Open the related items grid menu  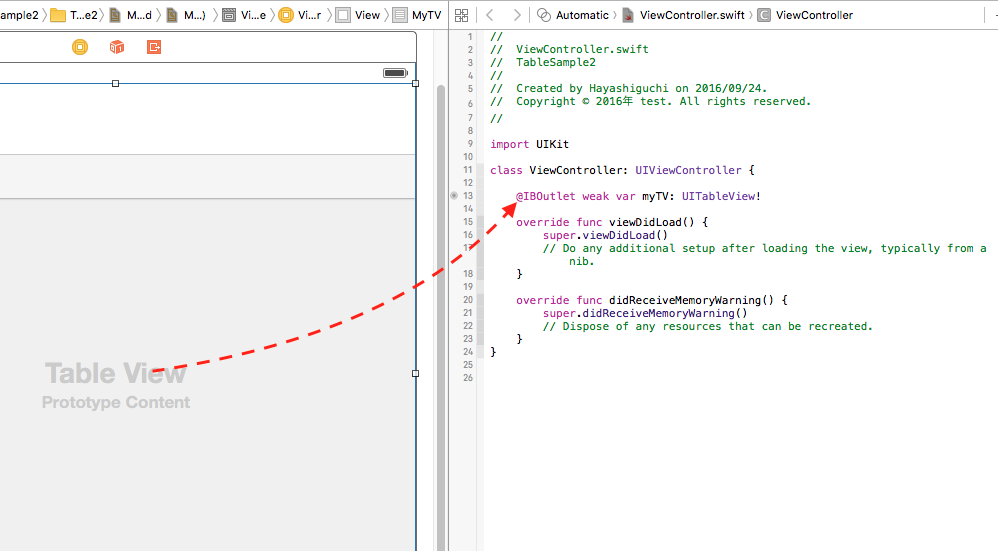(x=461, y=15)
